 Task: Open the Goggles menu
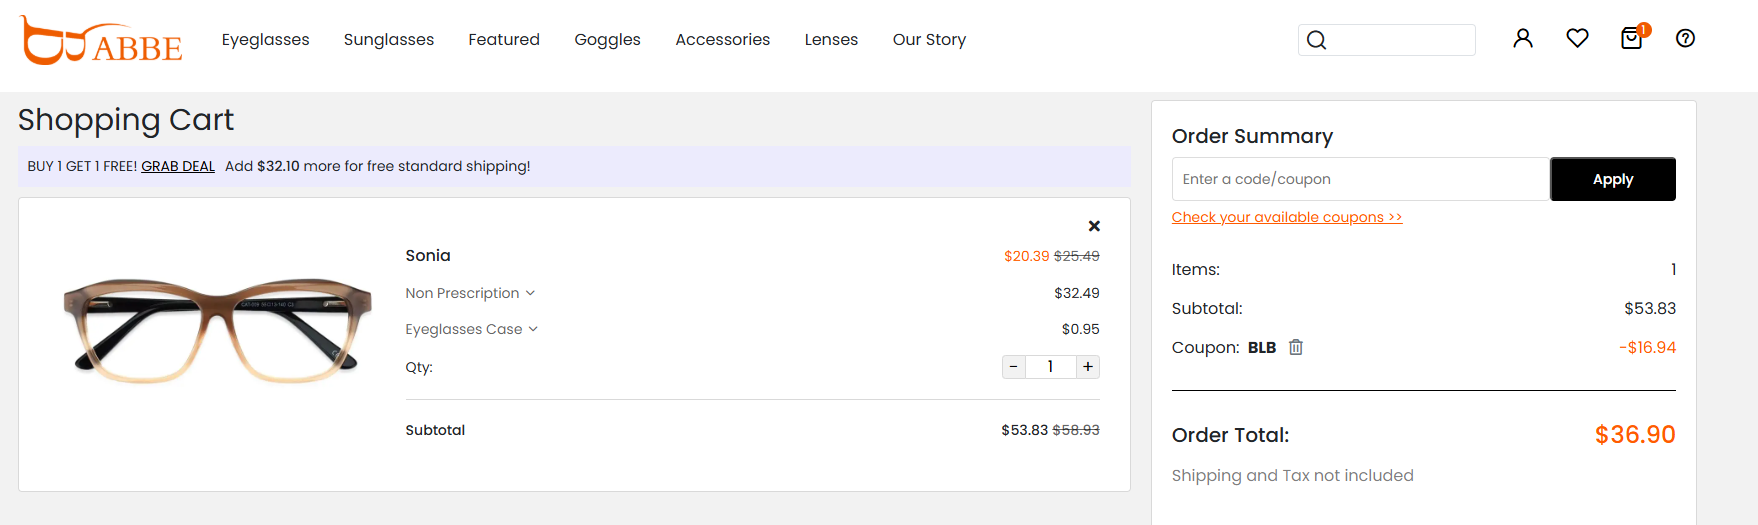coord(607,39)
